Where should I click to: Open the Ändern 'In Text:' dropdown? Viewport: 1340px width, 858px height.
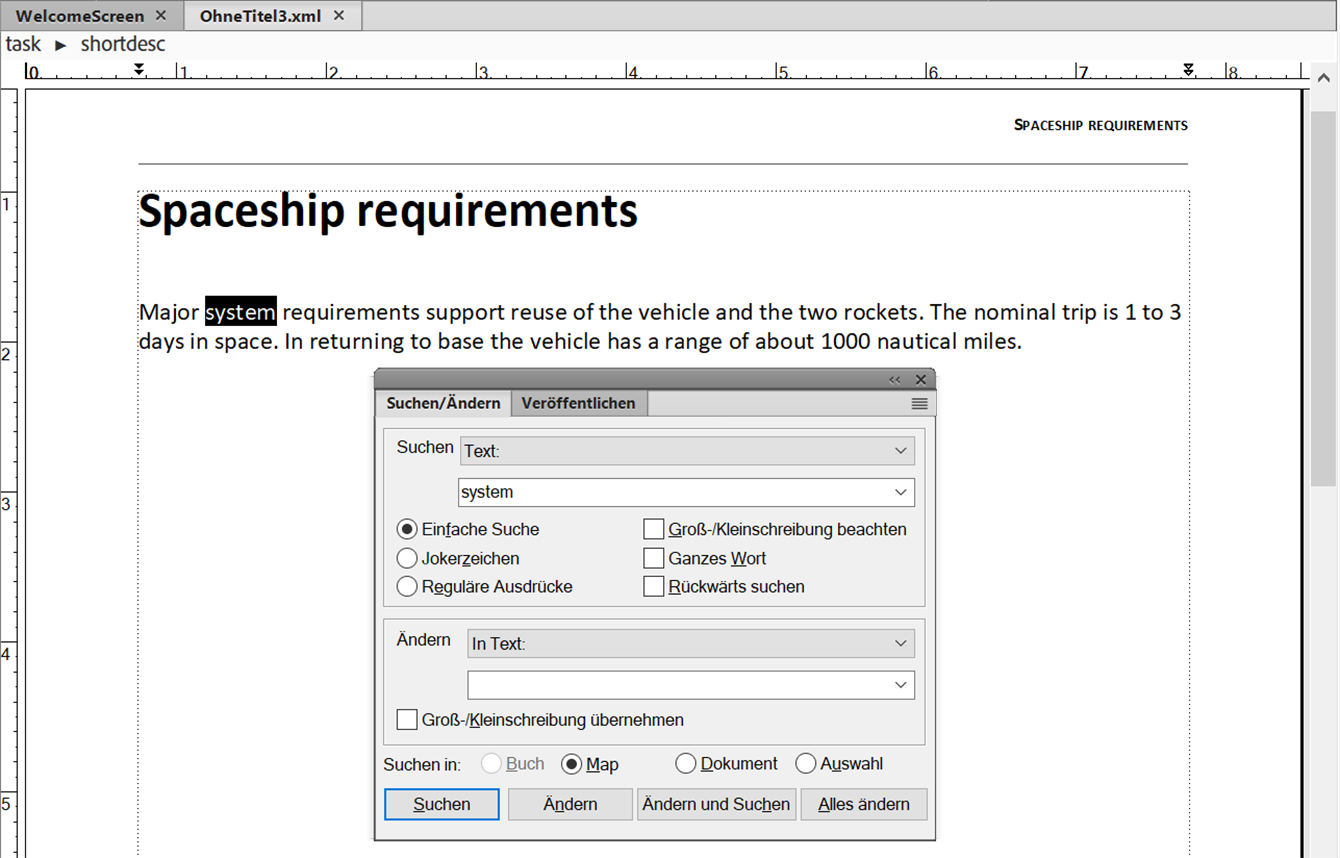pyautogui.click(x=900, y=644)
